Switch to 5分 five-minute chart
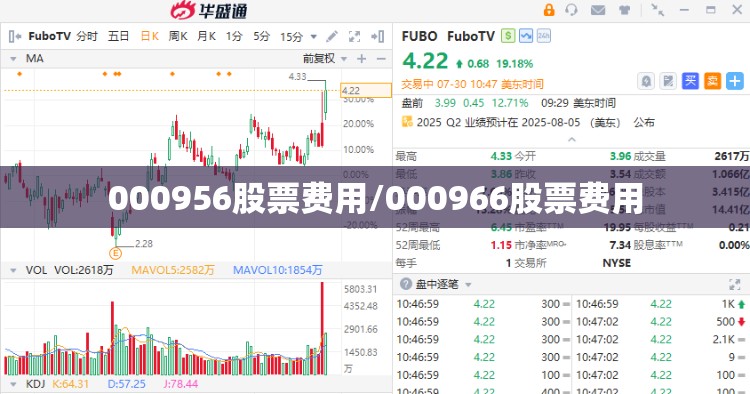Viewport: 750px width, 394px height. [262, 36]
